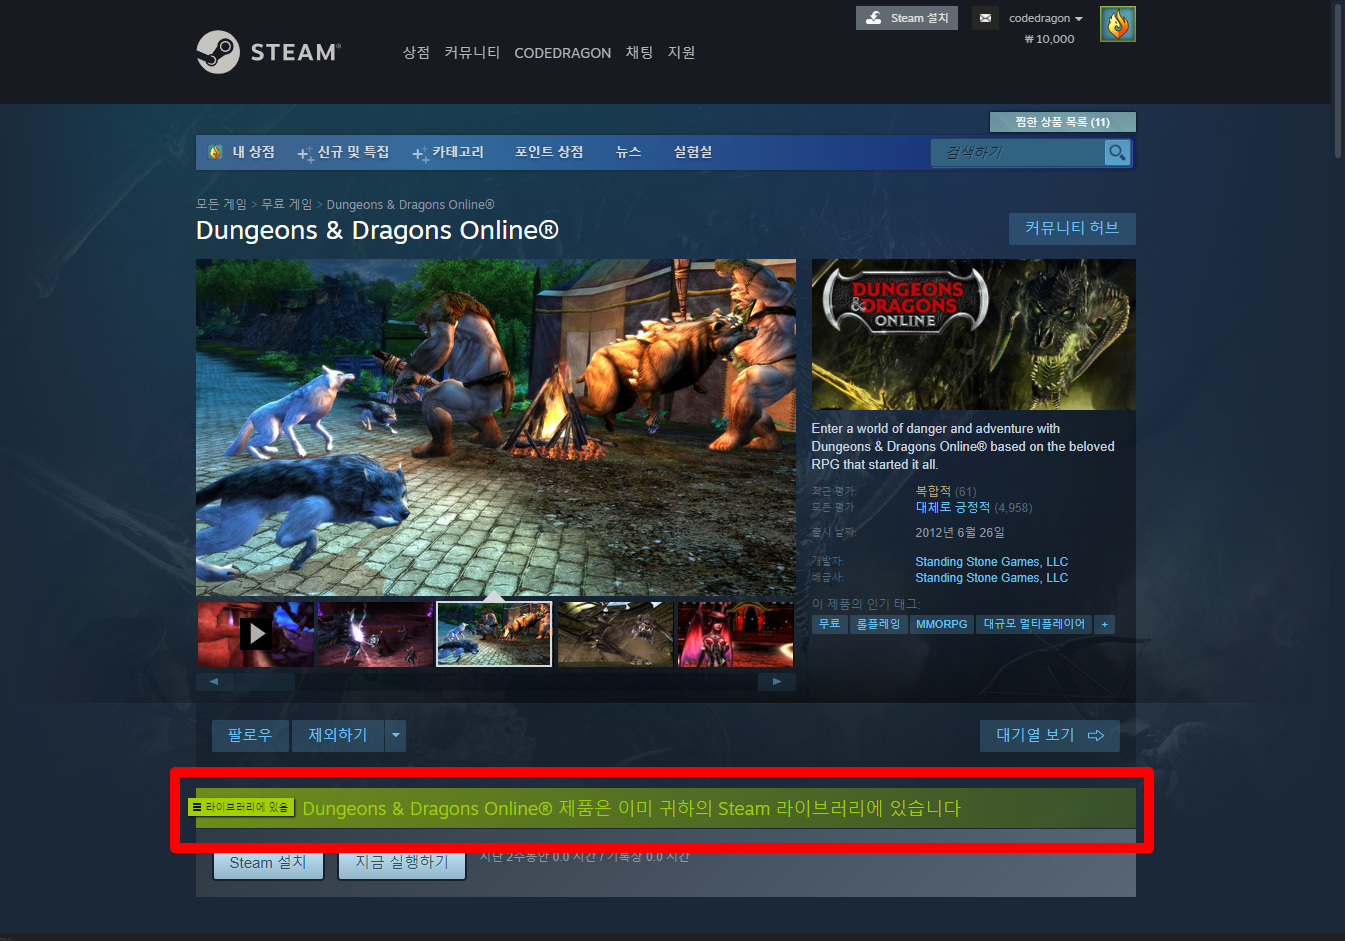Click the plus tag button
Image resolution: width=1345 pixels, height=941 pixels.
[1104, 624]
